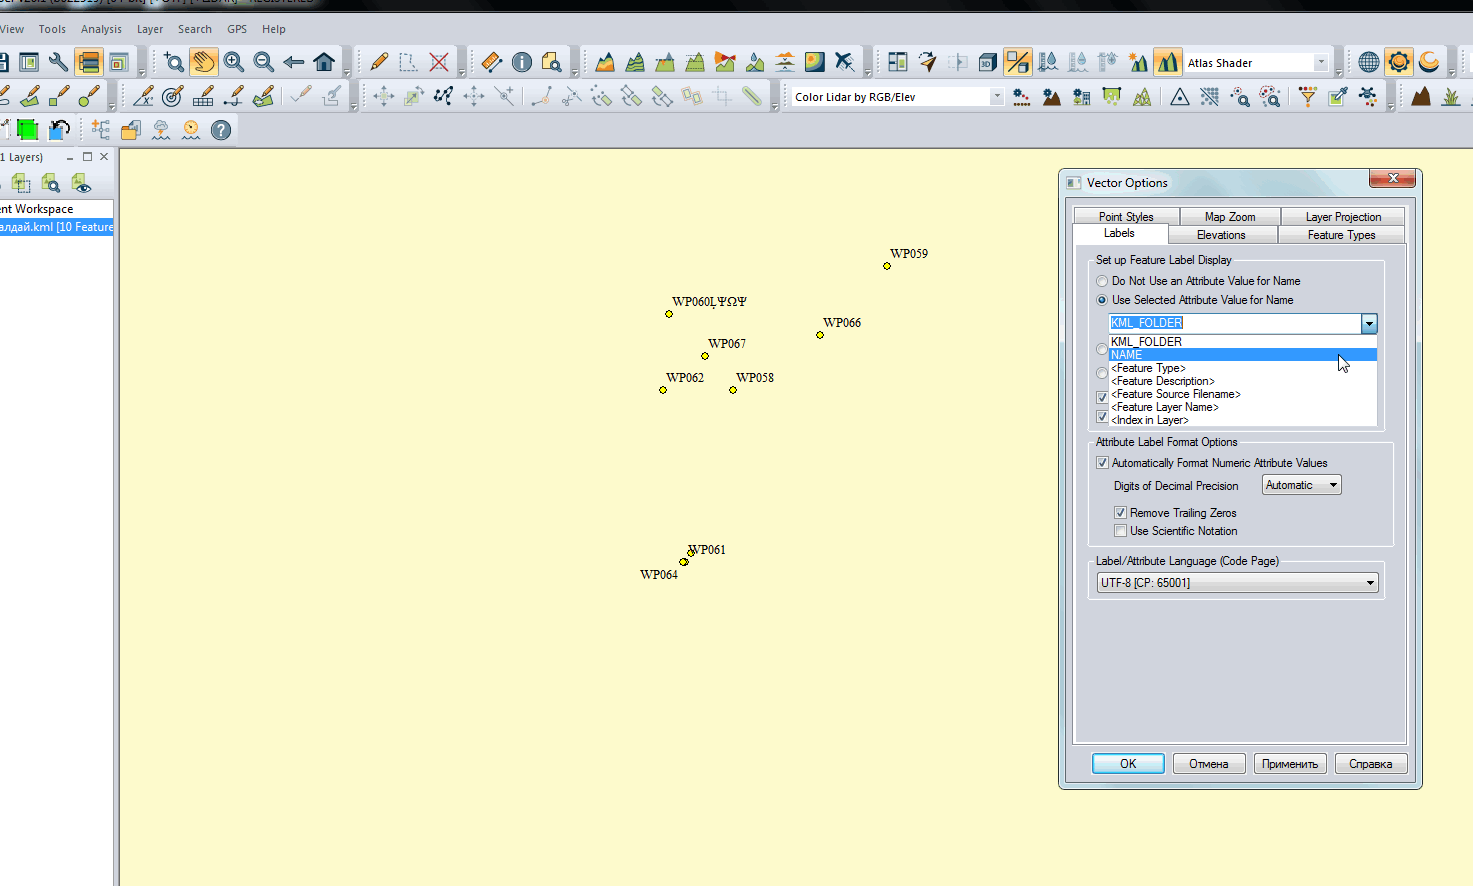Open the Feature Info tool
1473x886 pixels.
coord(522,62)
